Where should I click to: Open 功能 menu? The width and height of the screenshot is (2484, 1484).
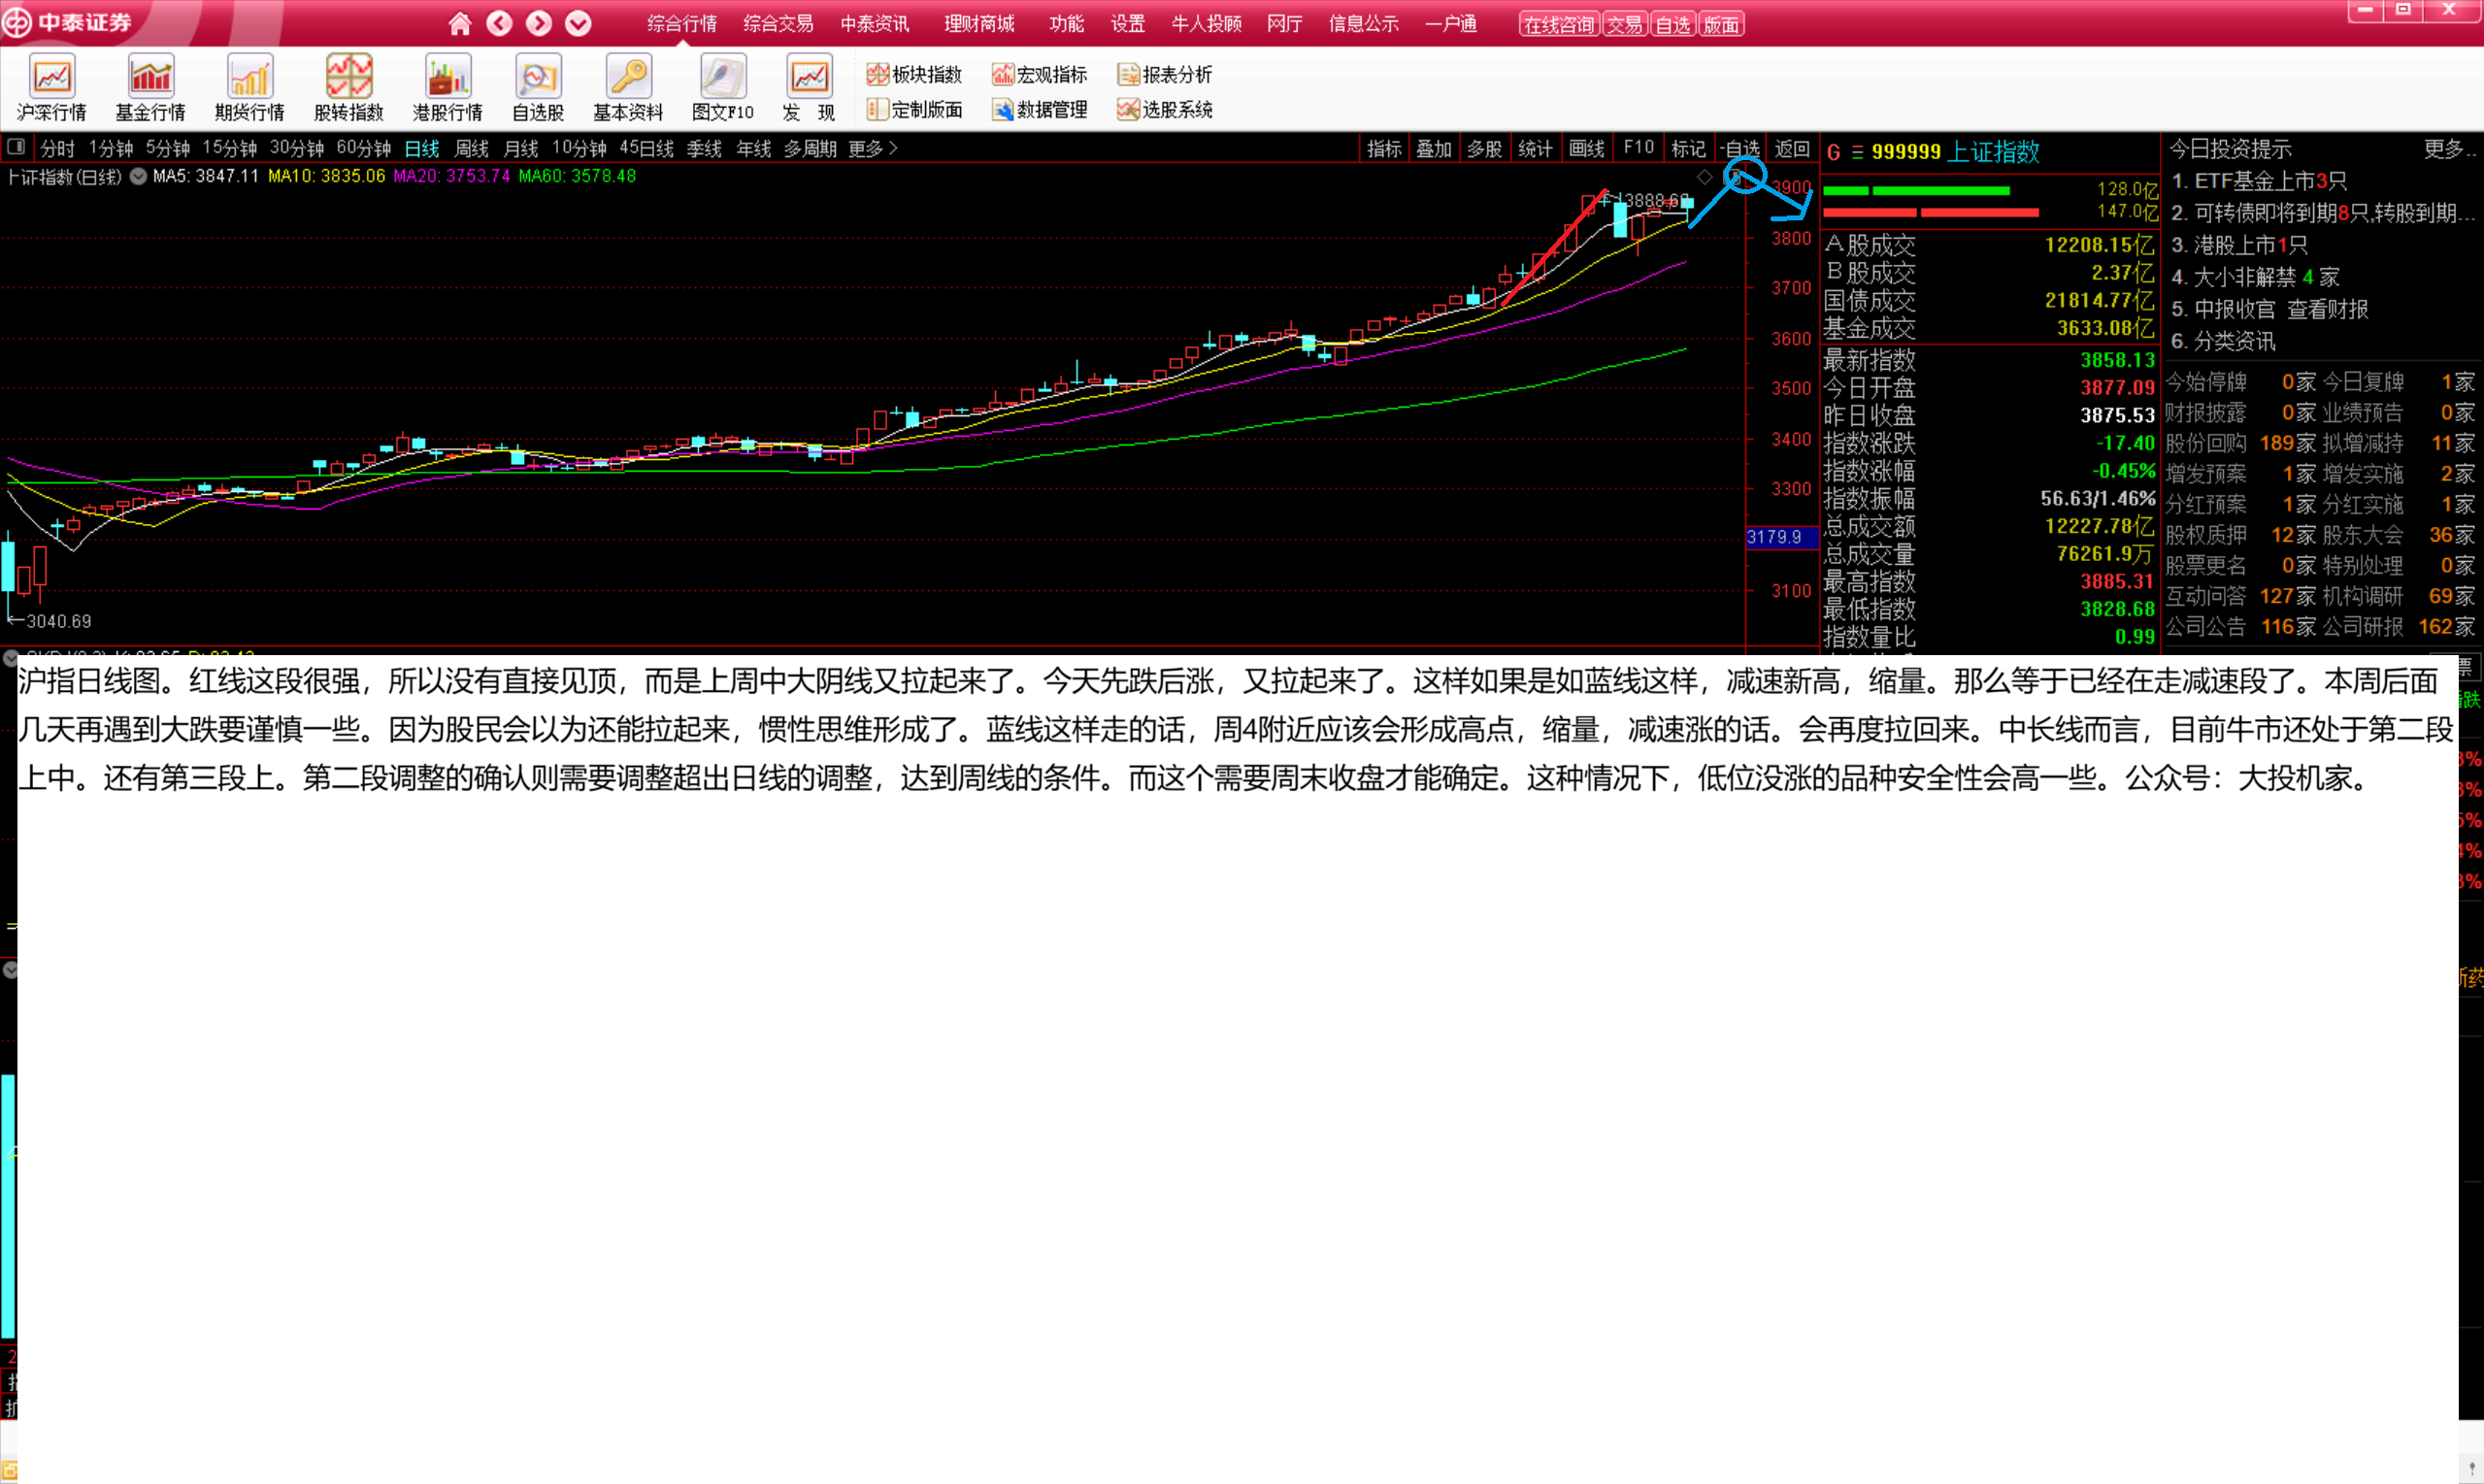pos(1067,23)
